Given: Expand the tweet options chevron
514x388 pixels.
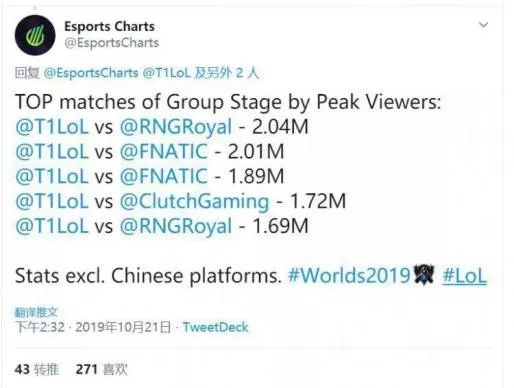Looking at the screenshot, I should click(483, 25).
